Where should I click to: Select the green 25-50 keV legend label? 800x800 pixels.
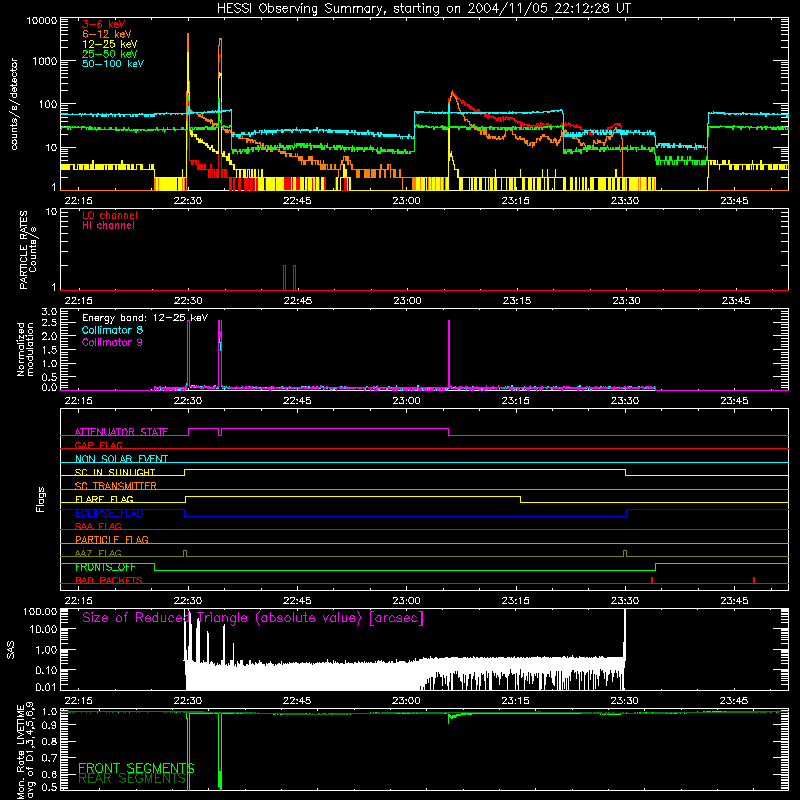coord(110,54)
